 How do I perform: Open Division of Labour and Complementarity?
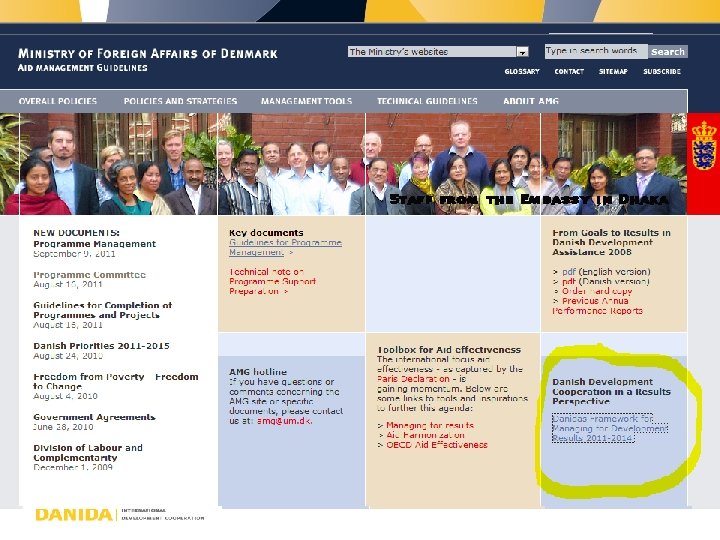(88, 452)
